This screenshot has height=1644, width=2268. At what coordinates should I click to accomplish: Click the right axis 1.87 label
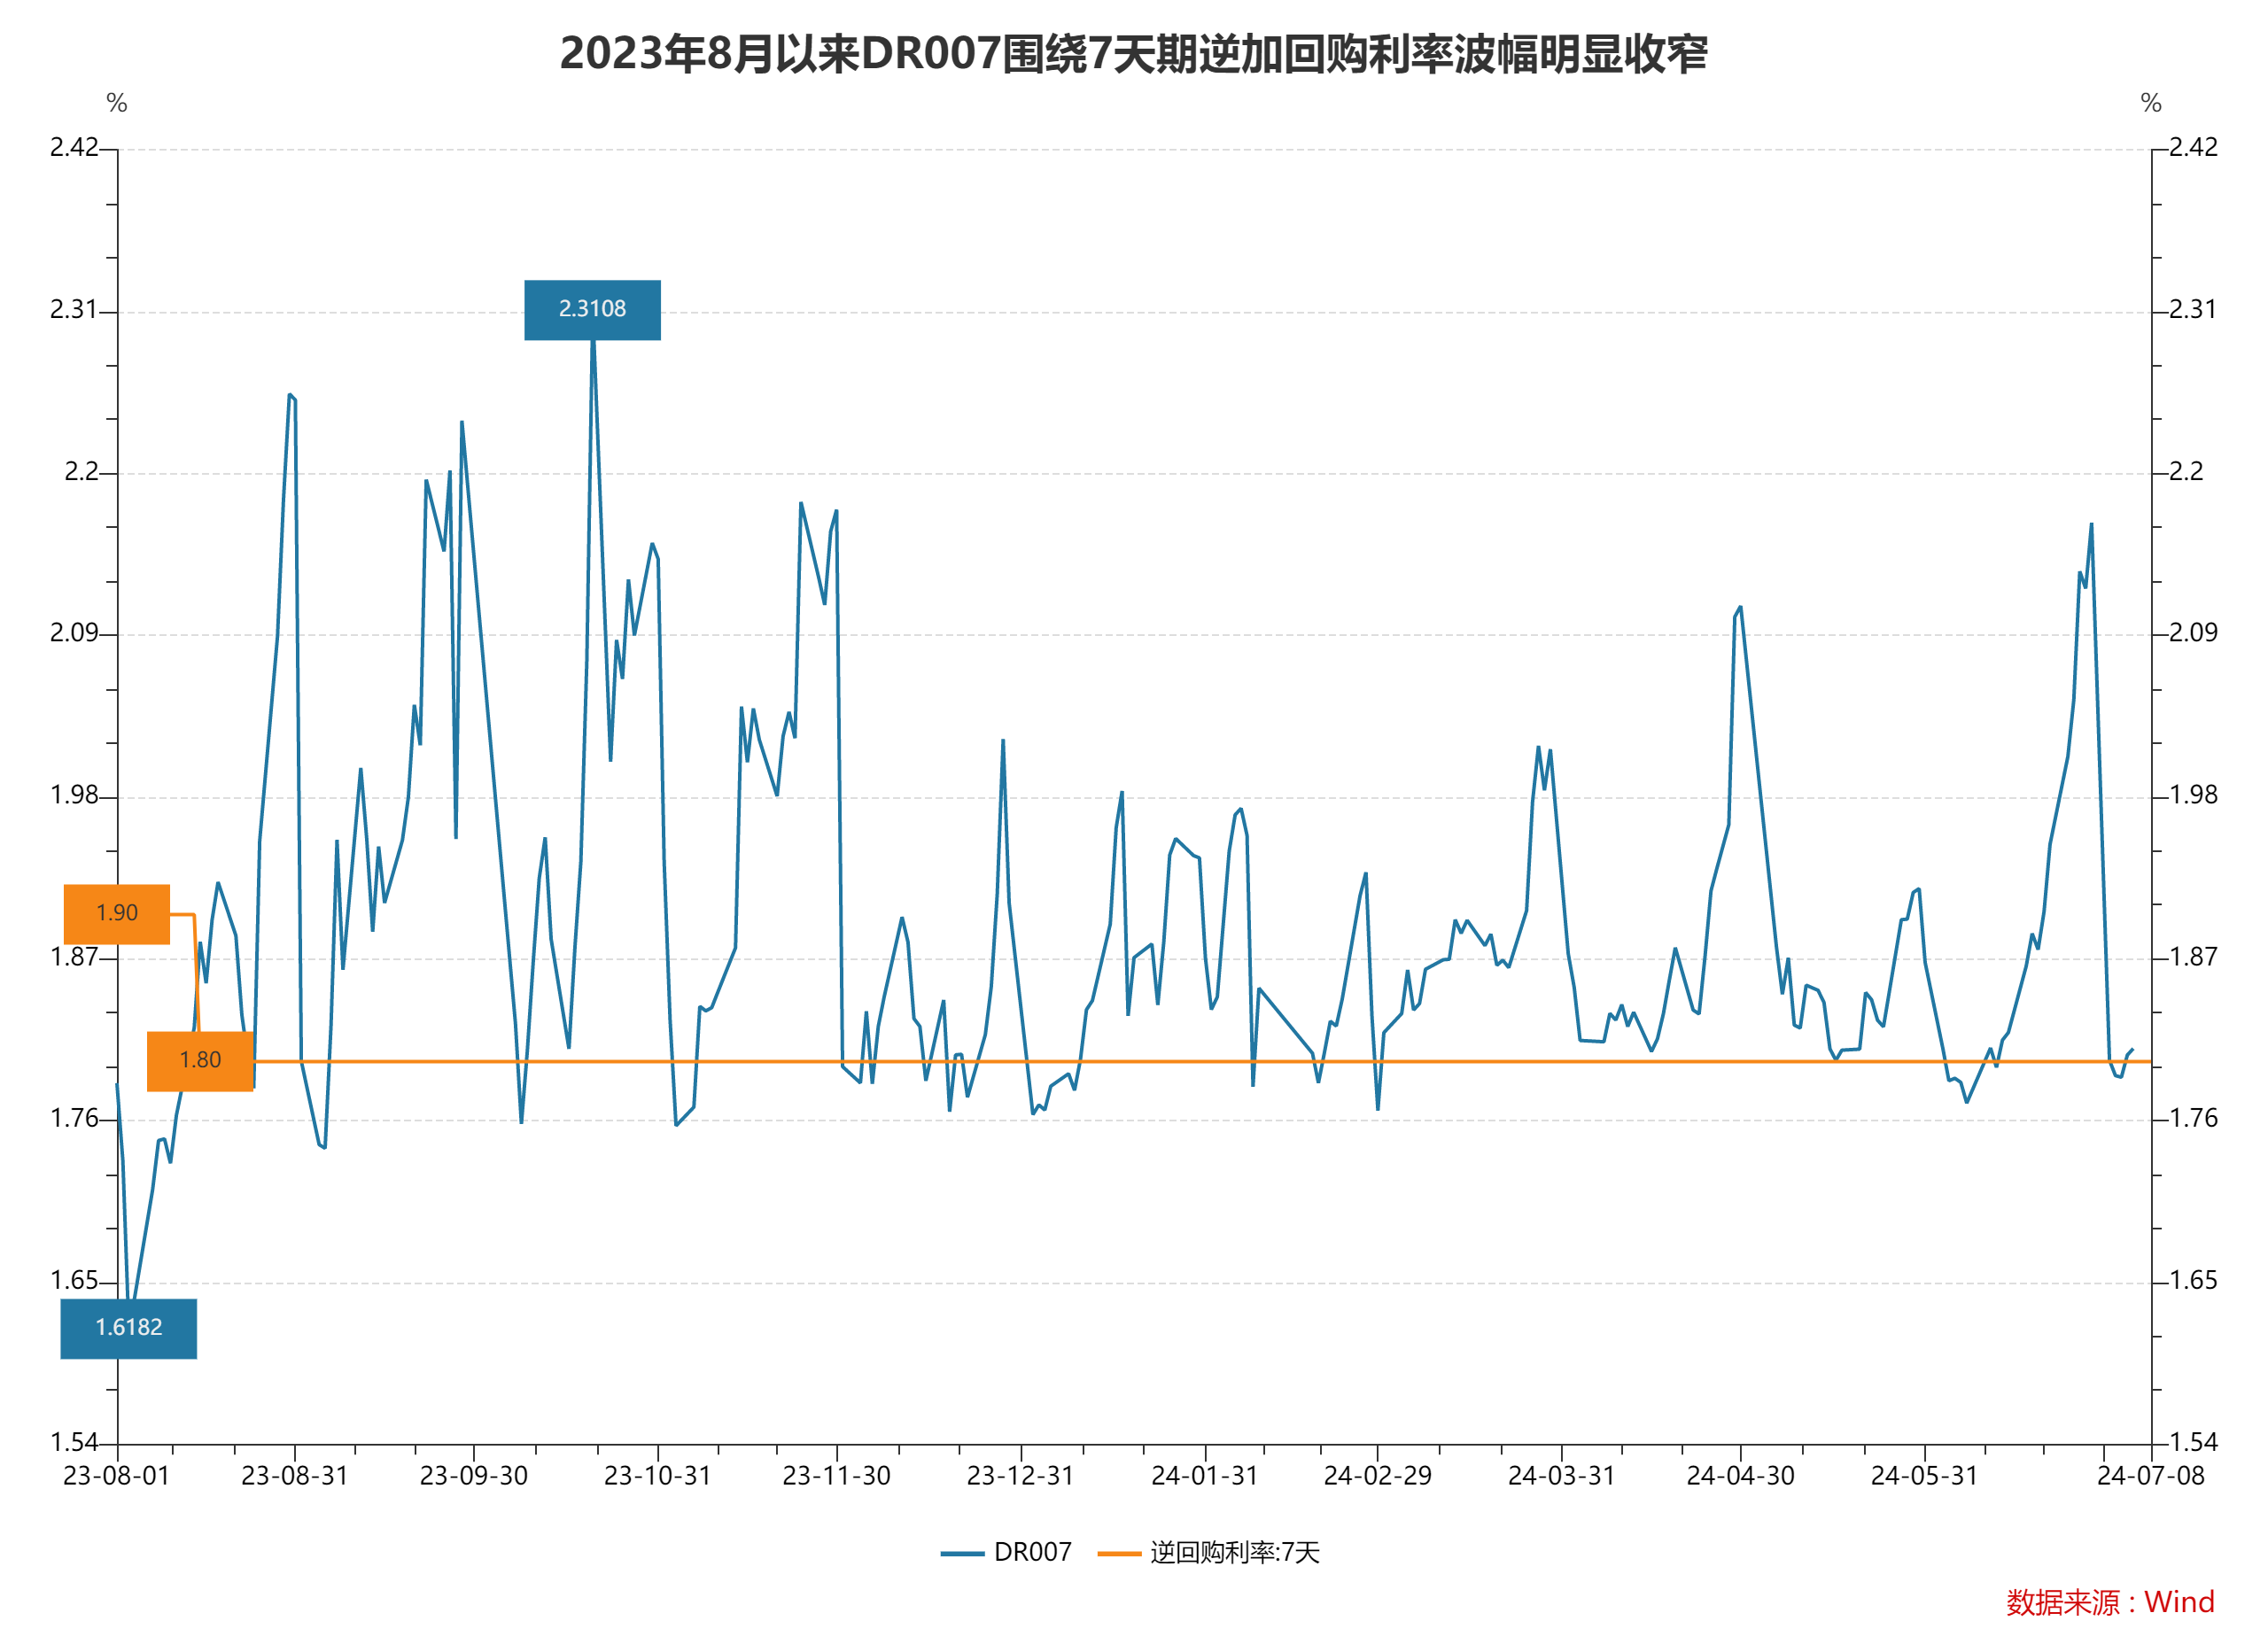click(x=2193, y=957)
